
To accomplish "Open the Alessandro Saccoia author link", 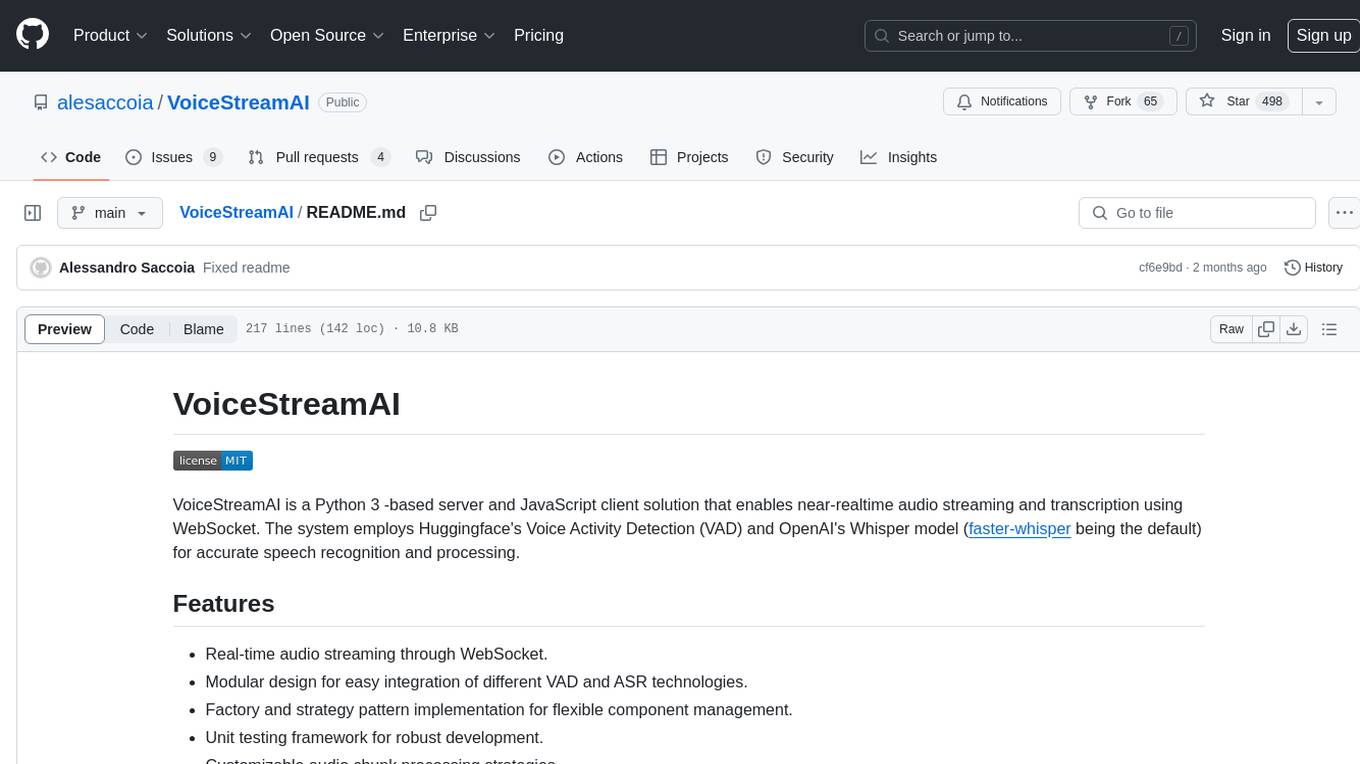I will (x=127, y=268).
